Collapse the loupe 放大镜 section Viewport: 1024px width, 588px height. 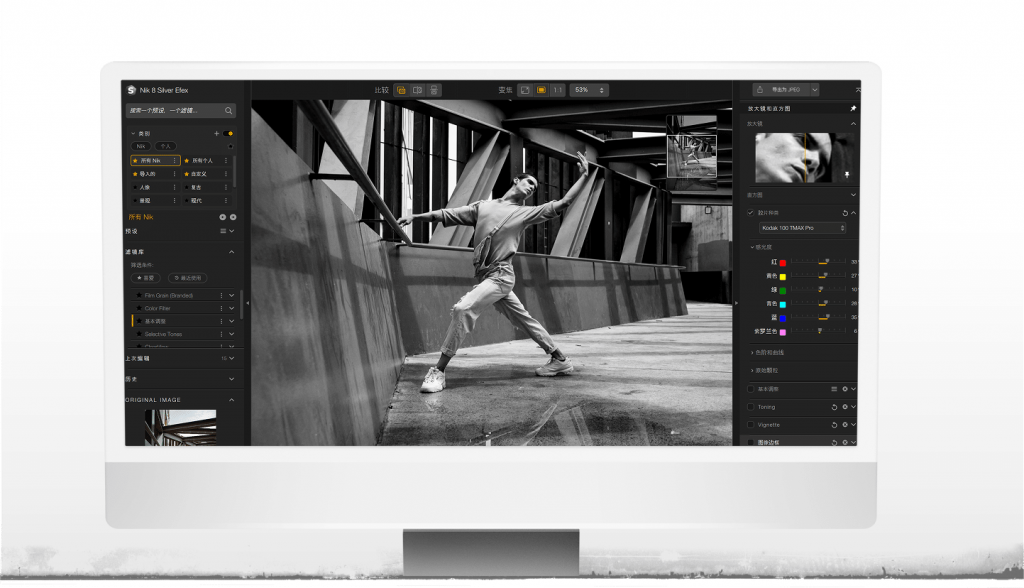[x=853, y=123]
